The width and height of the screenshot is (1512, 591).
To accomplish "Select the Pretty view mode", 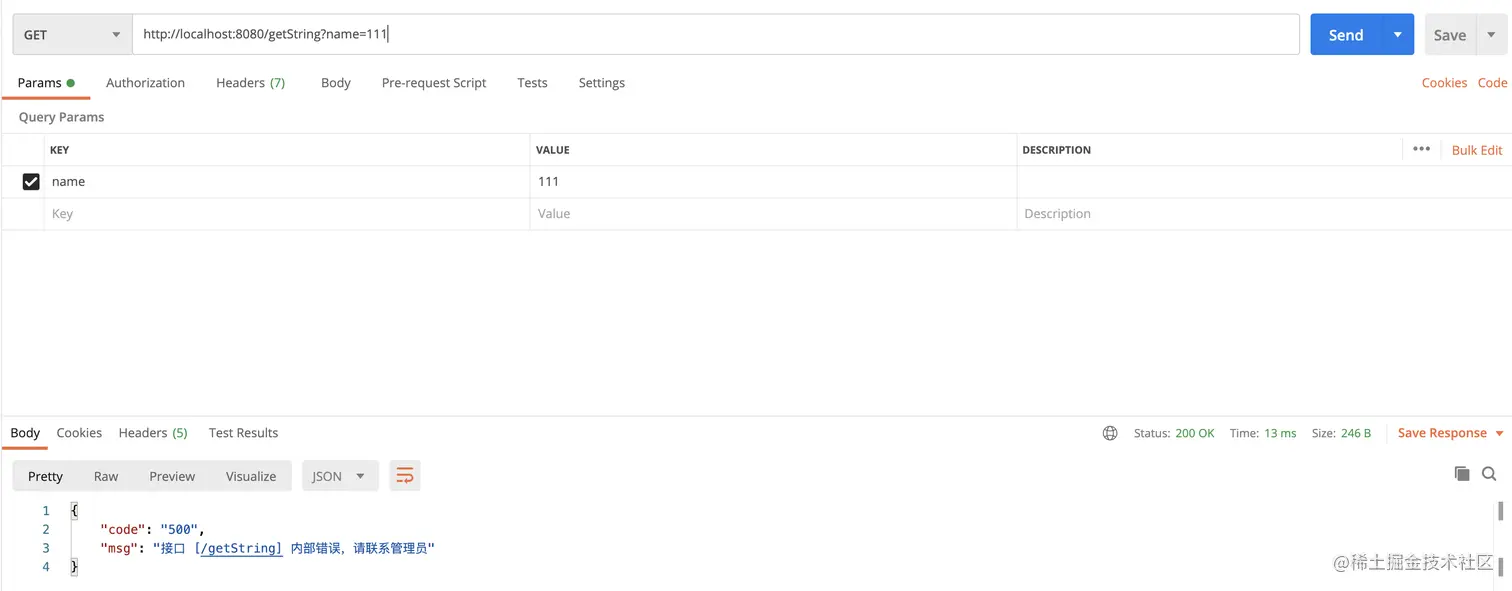I will [45, 476].
